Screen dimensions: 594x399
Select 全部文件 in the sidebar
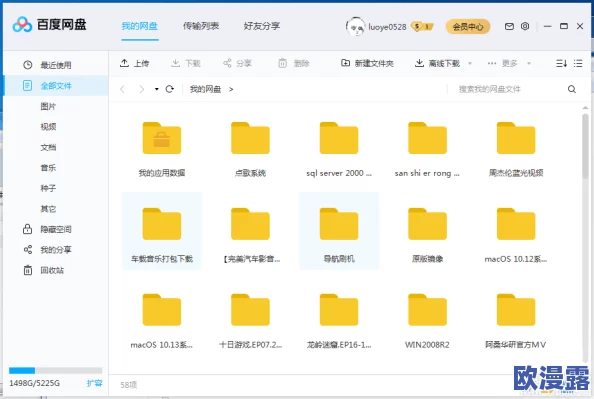[56, 86]
